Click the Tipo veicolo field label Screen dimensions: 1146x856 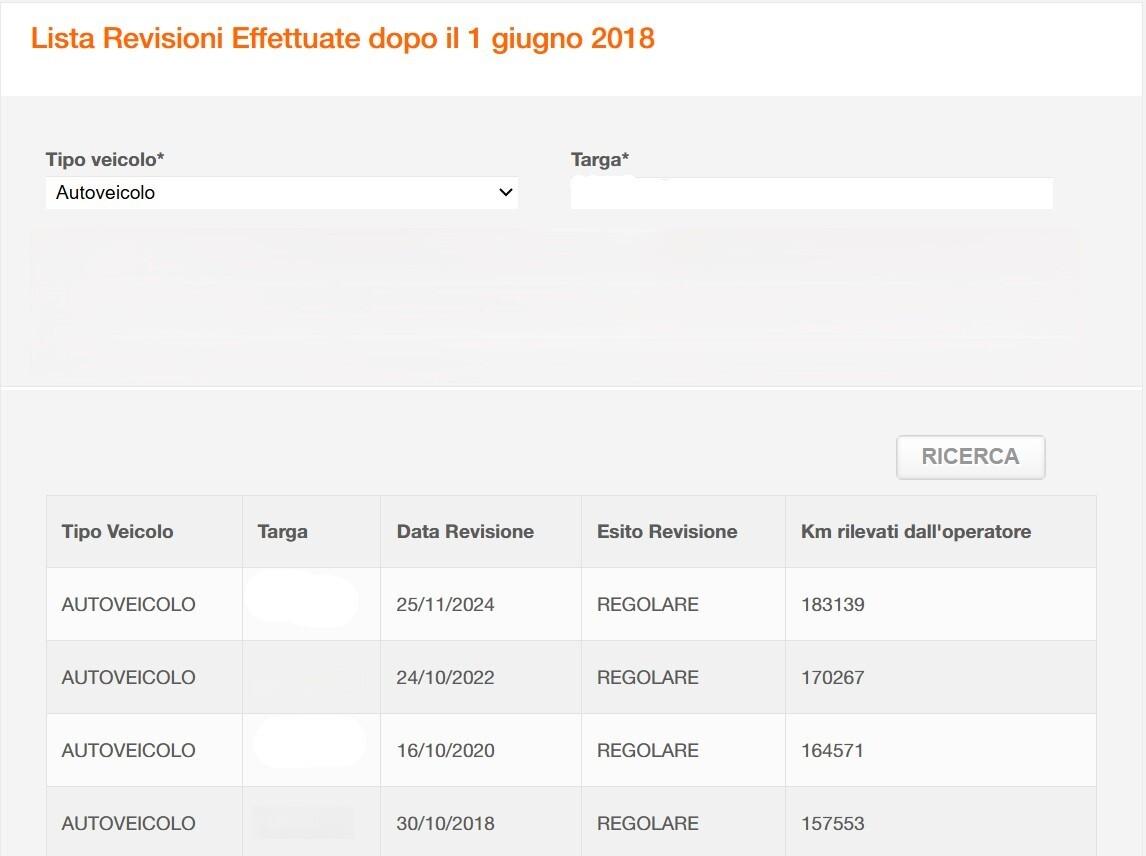pos(105,160)
